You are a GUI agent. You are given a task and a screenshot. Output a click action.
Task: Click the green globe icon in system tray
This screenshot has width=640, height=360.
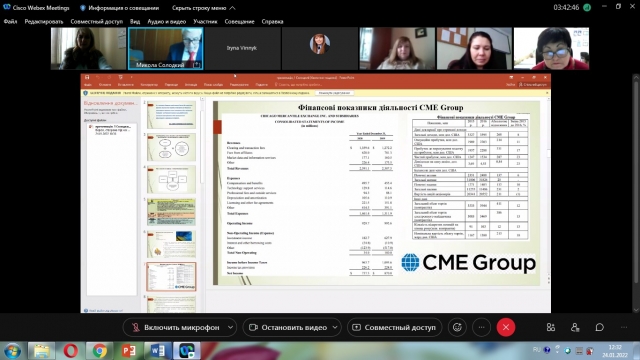pyautogui.click(x=568, y=351)
